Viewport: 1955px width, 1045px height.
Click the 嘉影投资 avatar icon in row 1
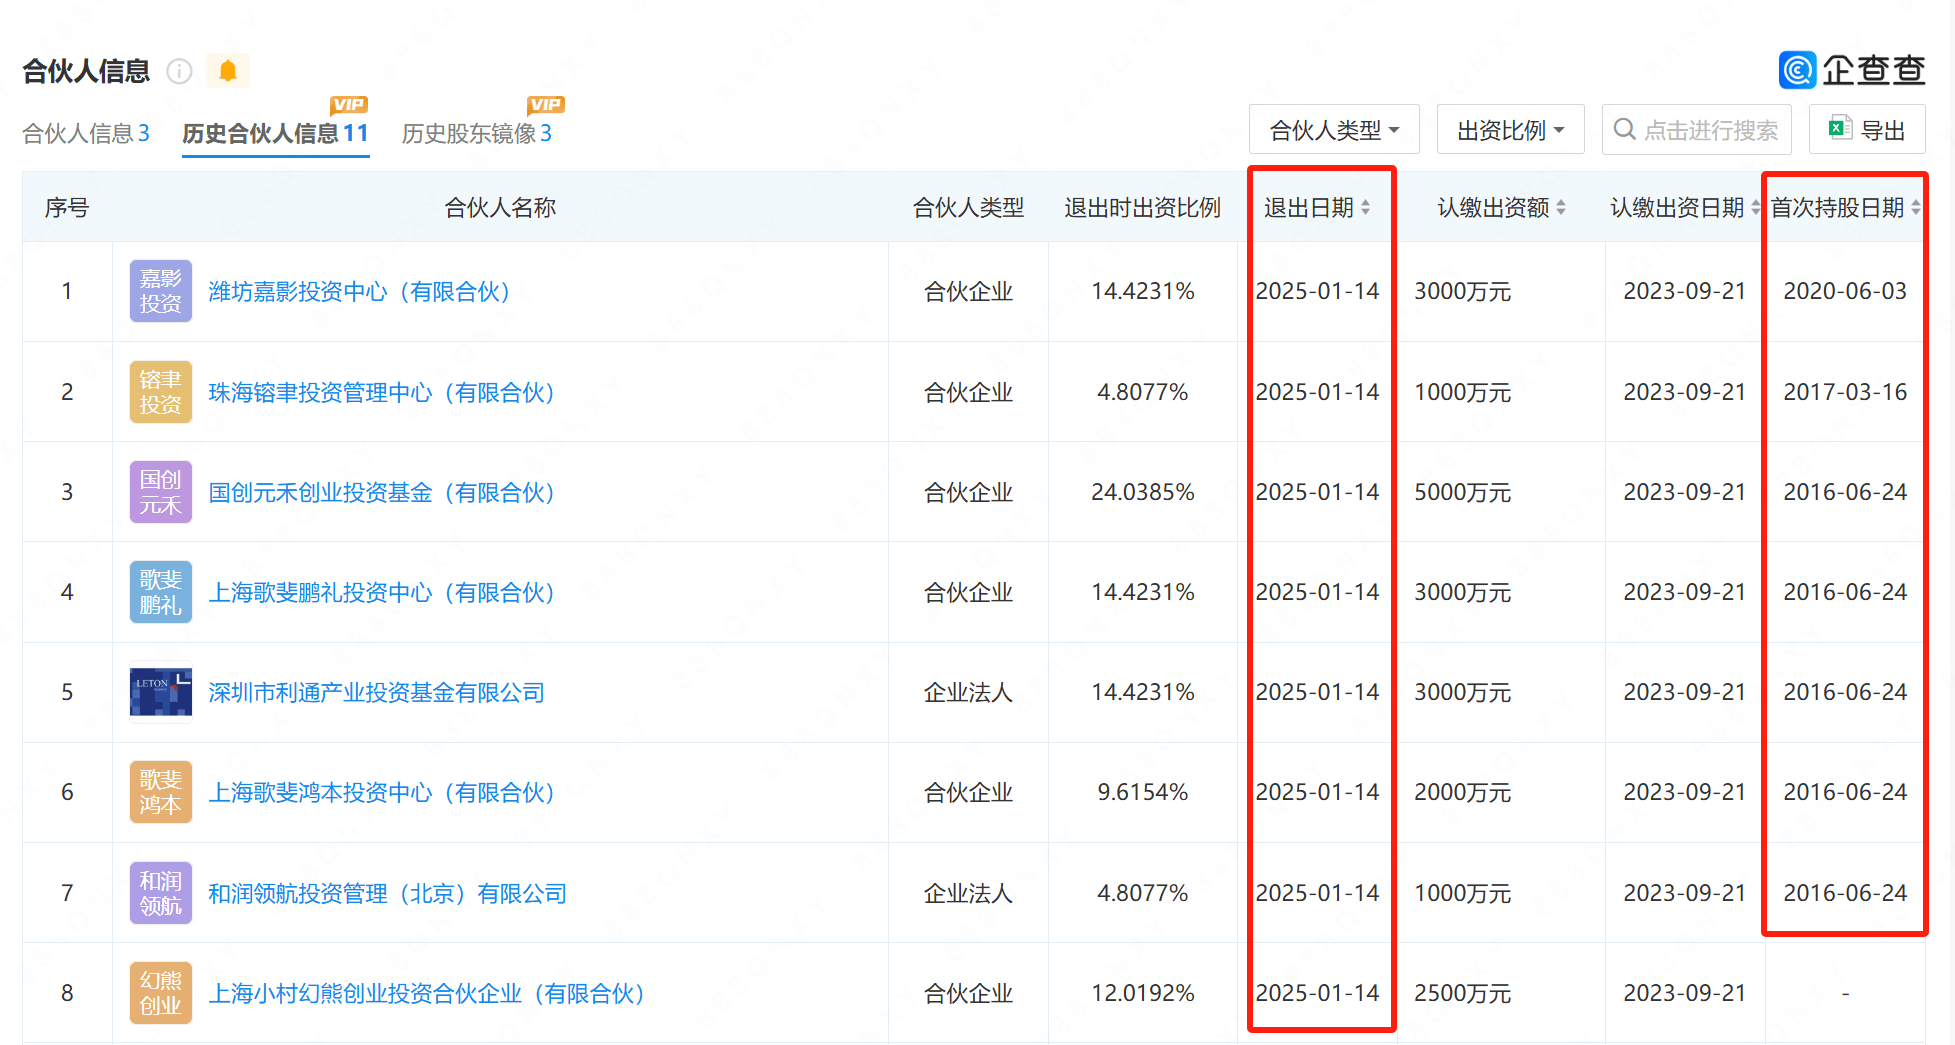pos(160,291)
